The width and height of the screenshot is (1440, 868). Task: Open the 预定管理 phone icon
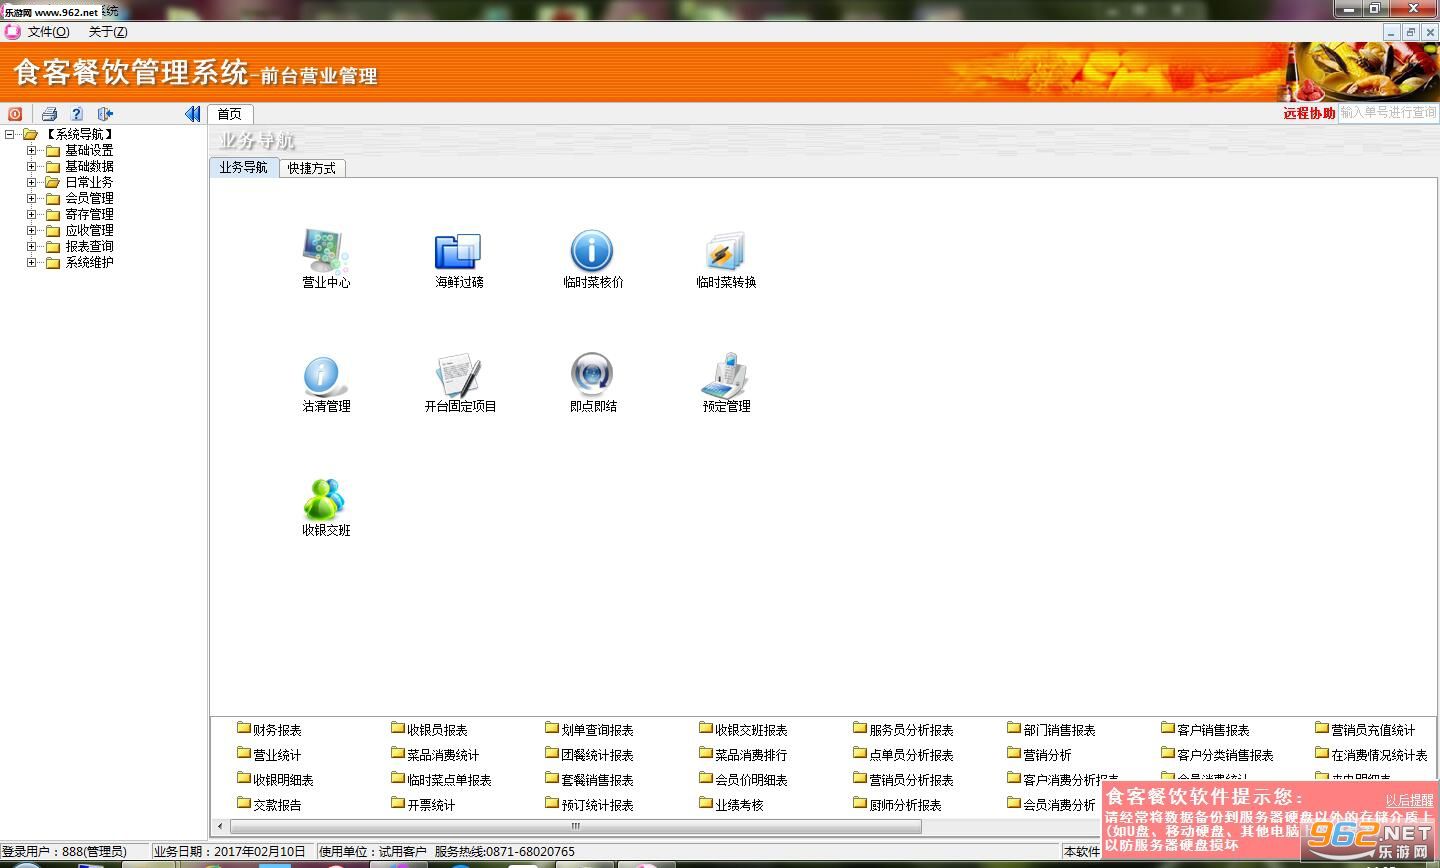point(726,375)
